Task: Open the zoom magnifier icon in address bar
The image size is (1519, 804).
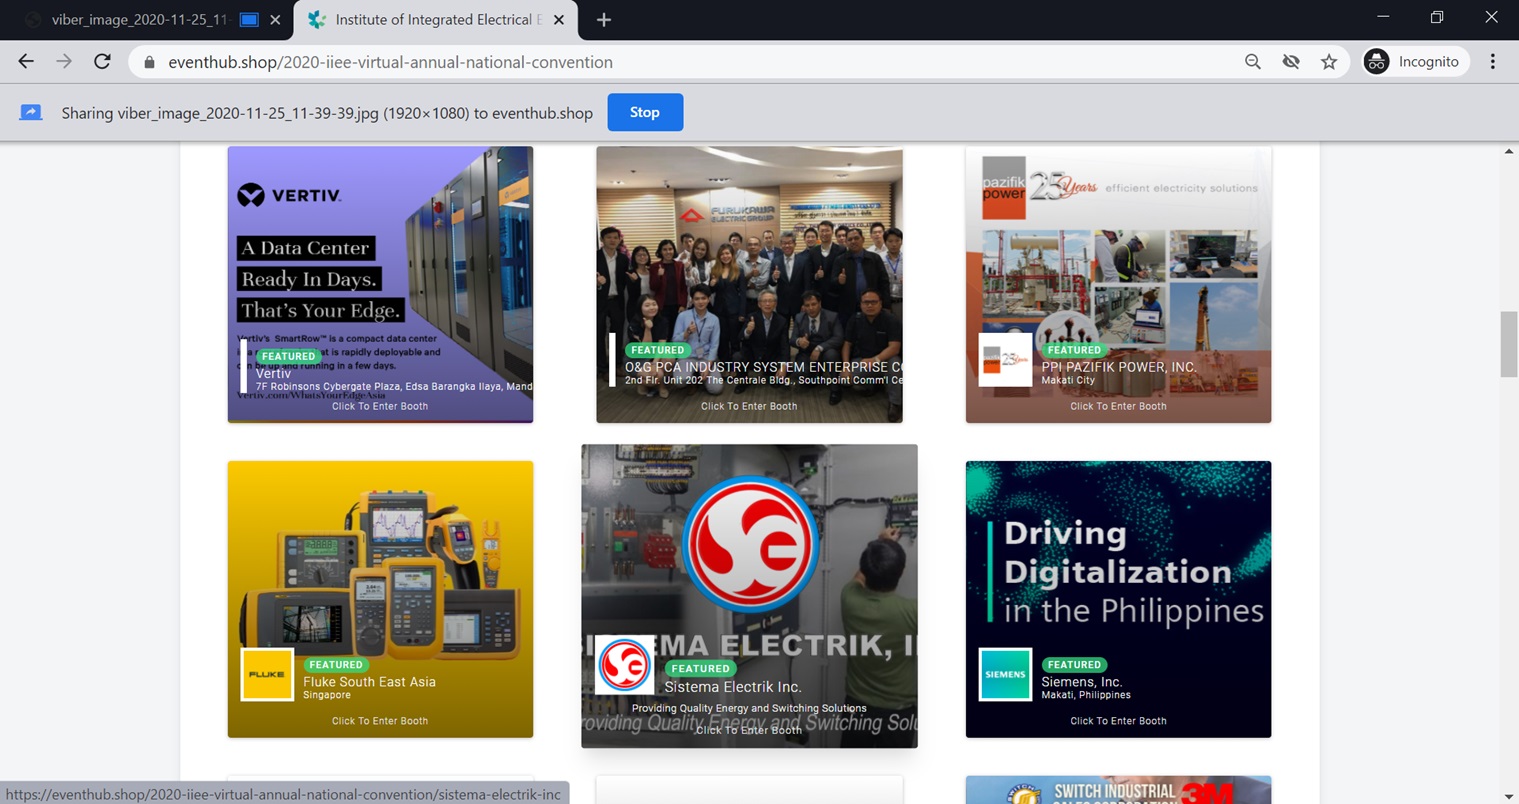Action: pos(1252,62)
